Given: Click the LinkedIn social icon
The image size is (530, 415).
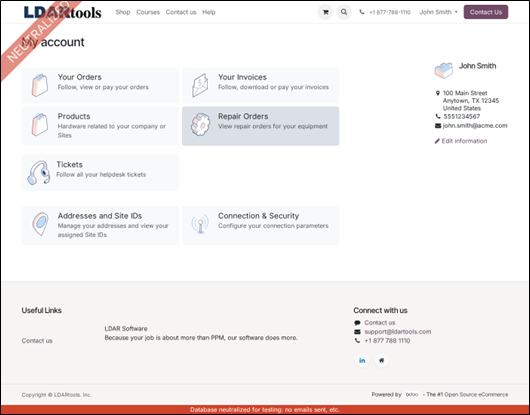Looking at the screenshot, I should coord(362,360).
